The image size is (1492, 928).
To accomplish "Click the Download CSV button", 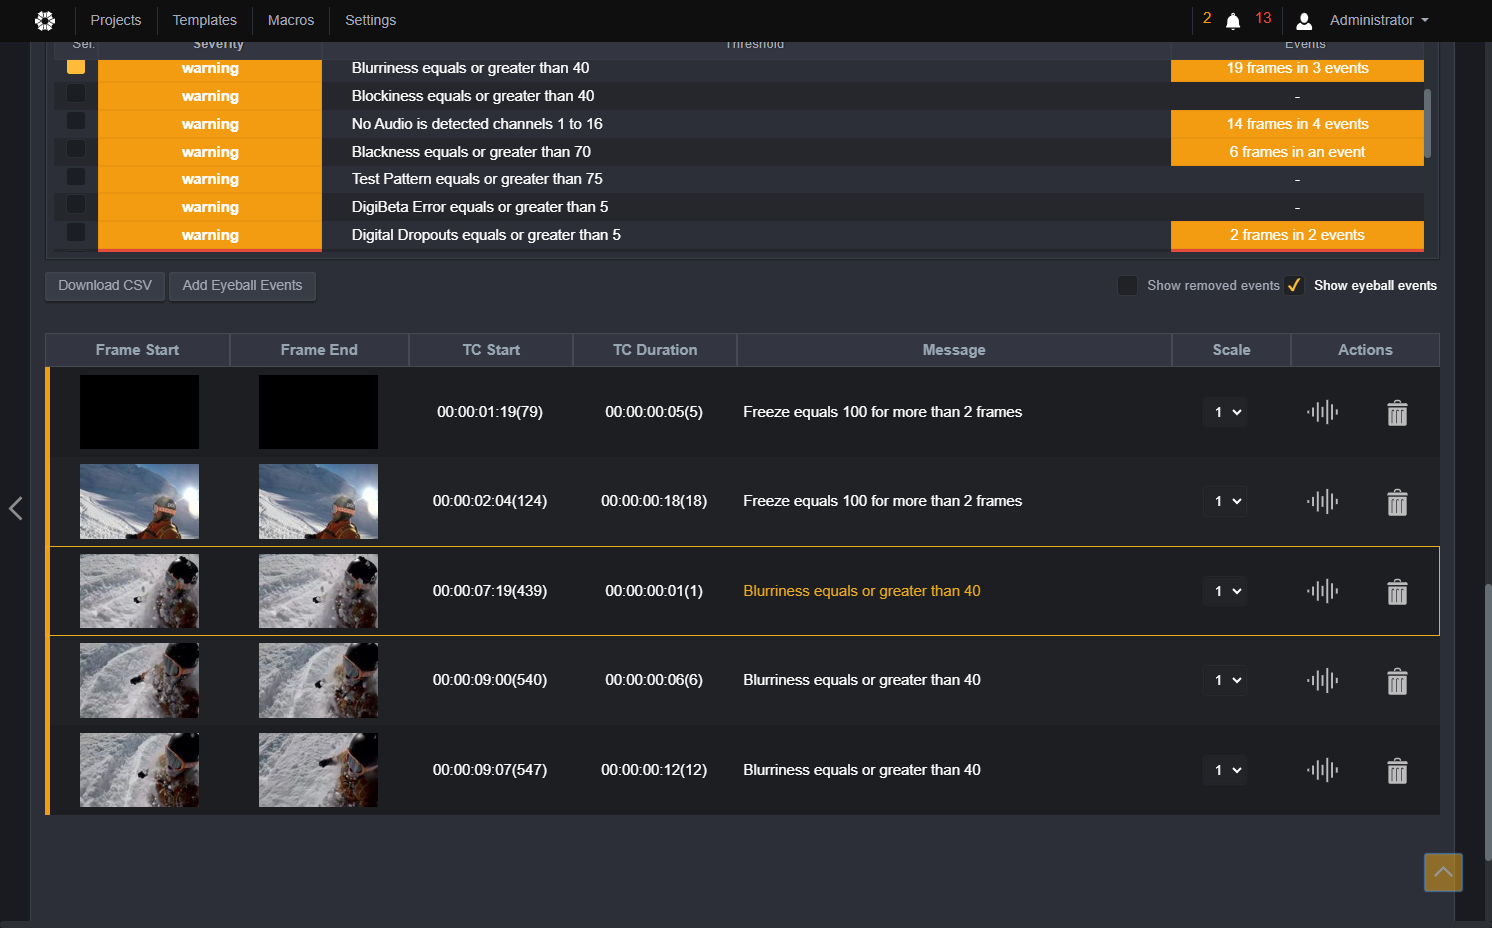I will point(105,286).
